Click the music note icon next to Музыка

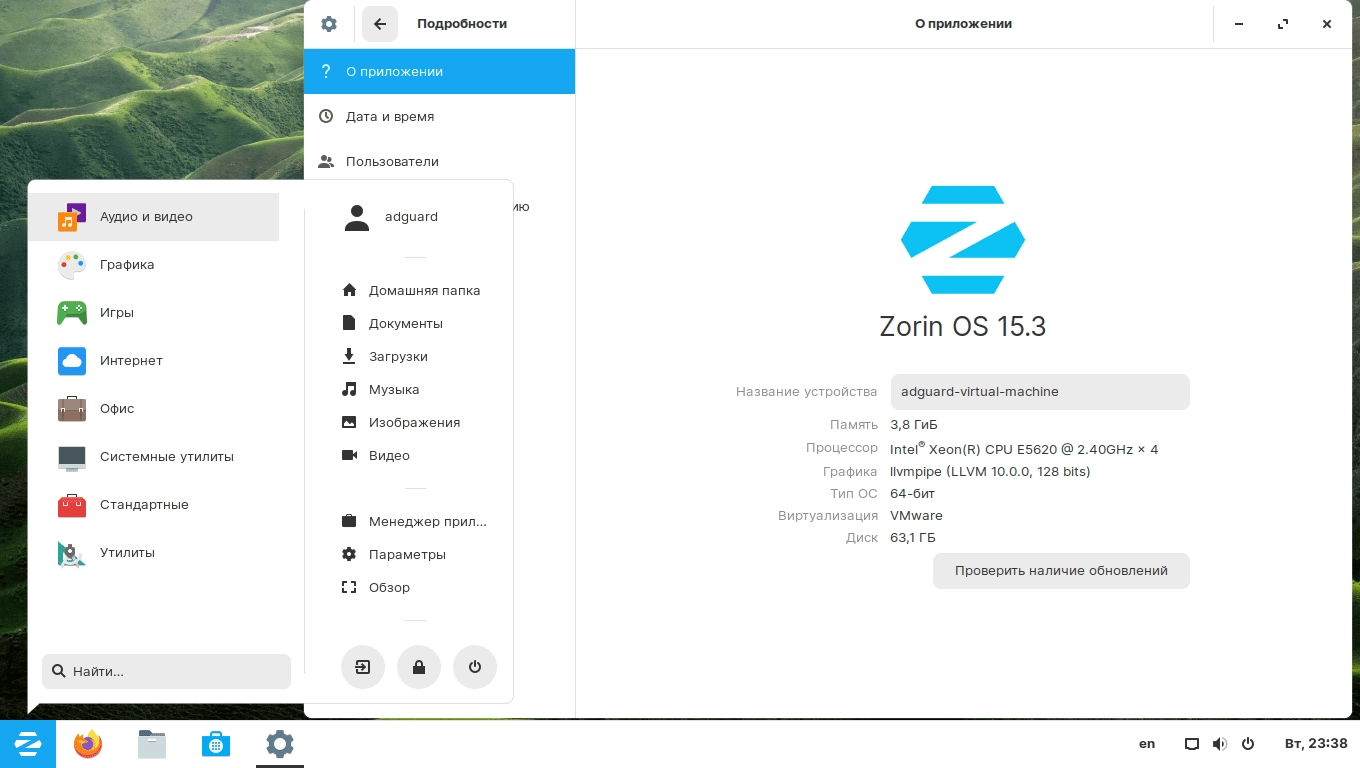click(349, 389)
